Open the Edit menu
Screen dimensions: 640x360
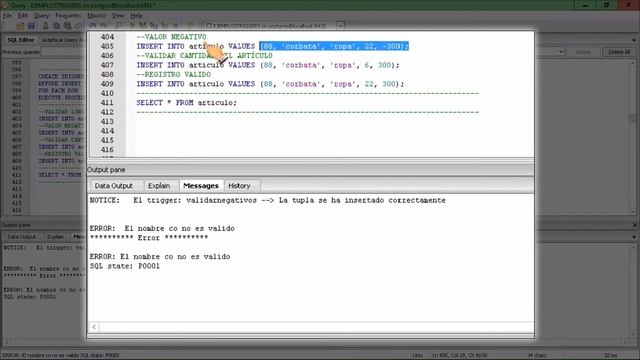pos(22,16)
